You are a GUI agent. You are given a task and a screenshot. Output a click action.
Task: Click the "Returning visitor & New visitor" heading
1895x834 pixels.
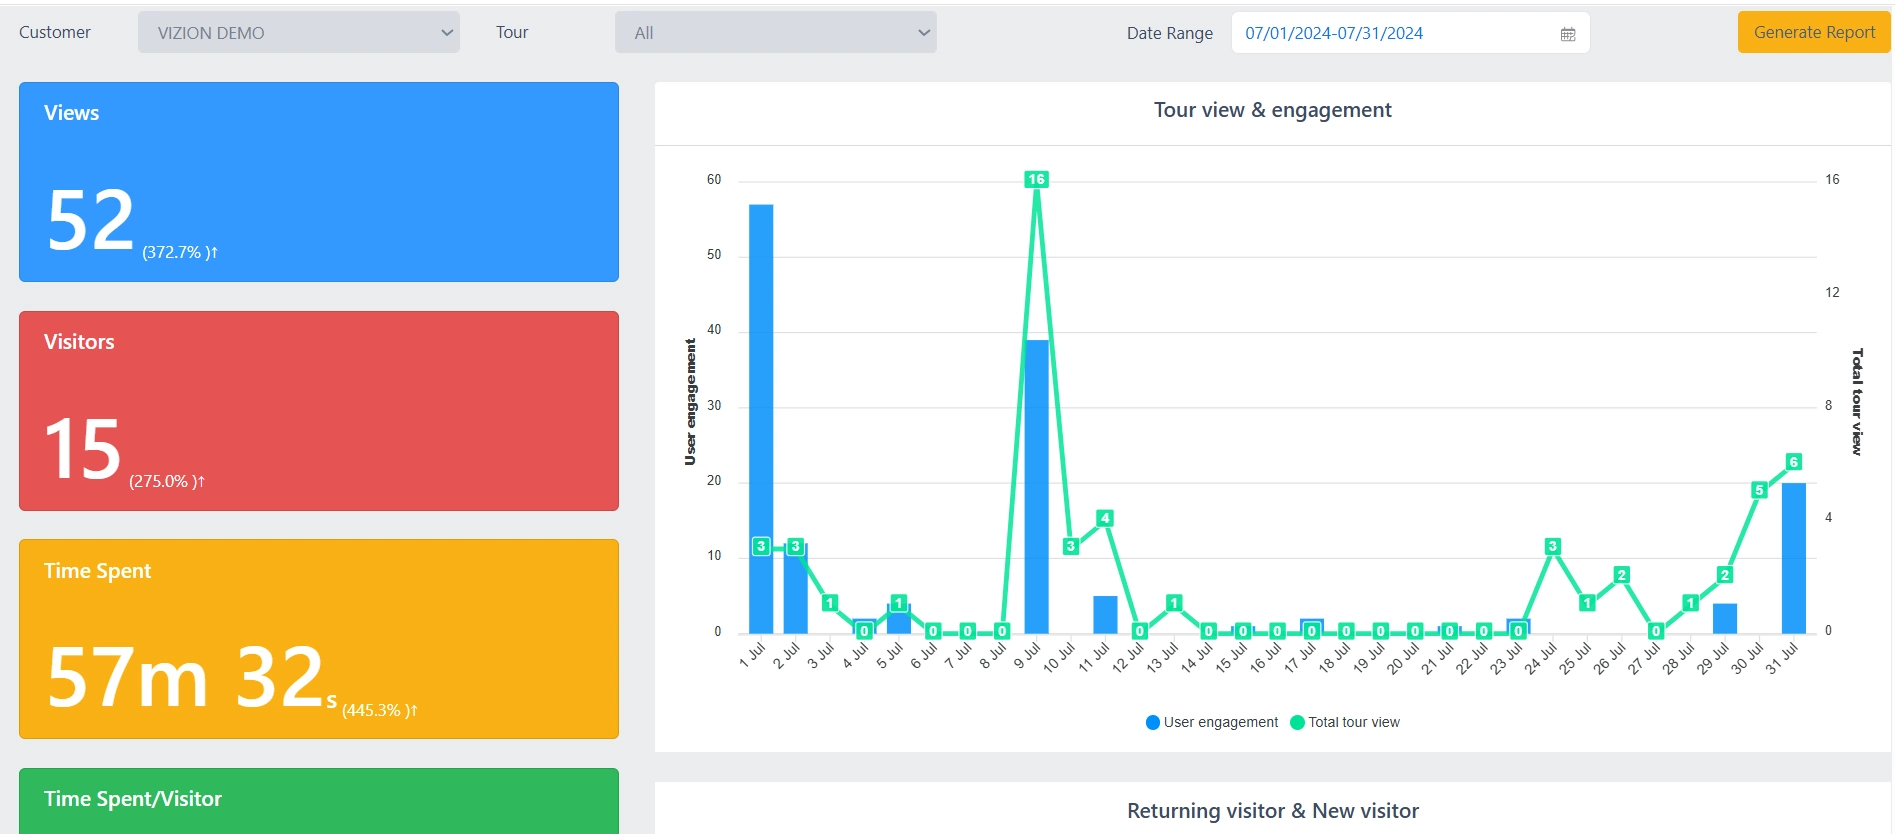(x=1273, y=811)
